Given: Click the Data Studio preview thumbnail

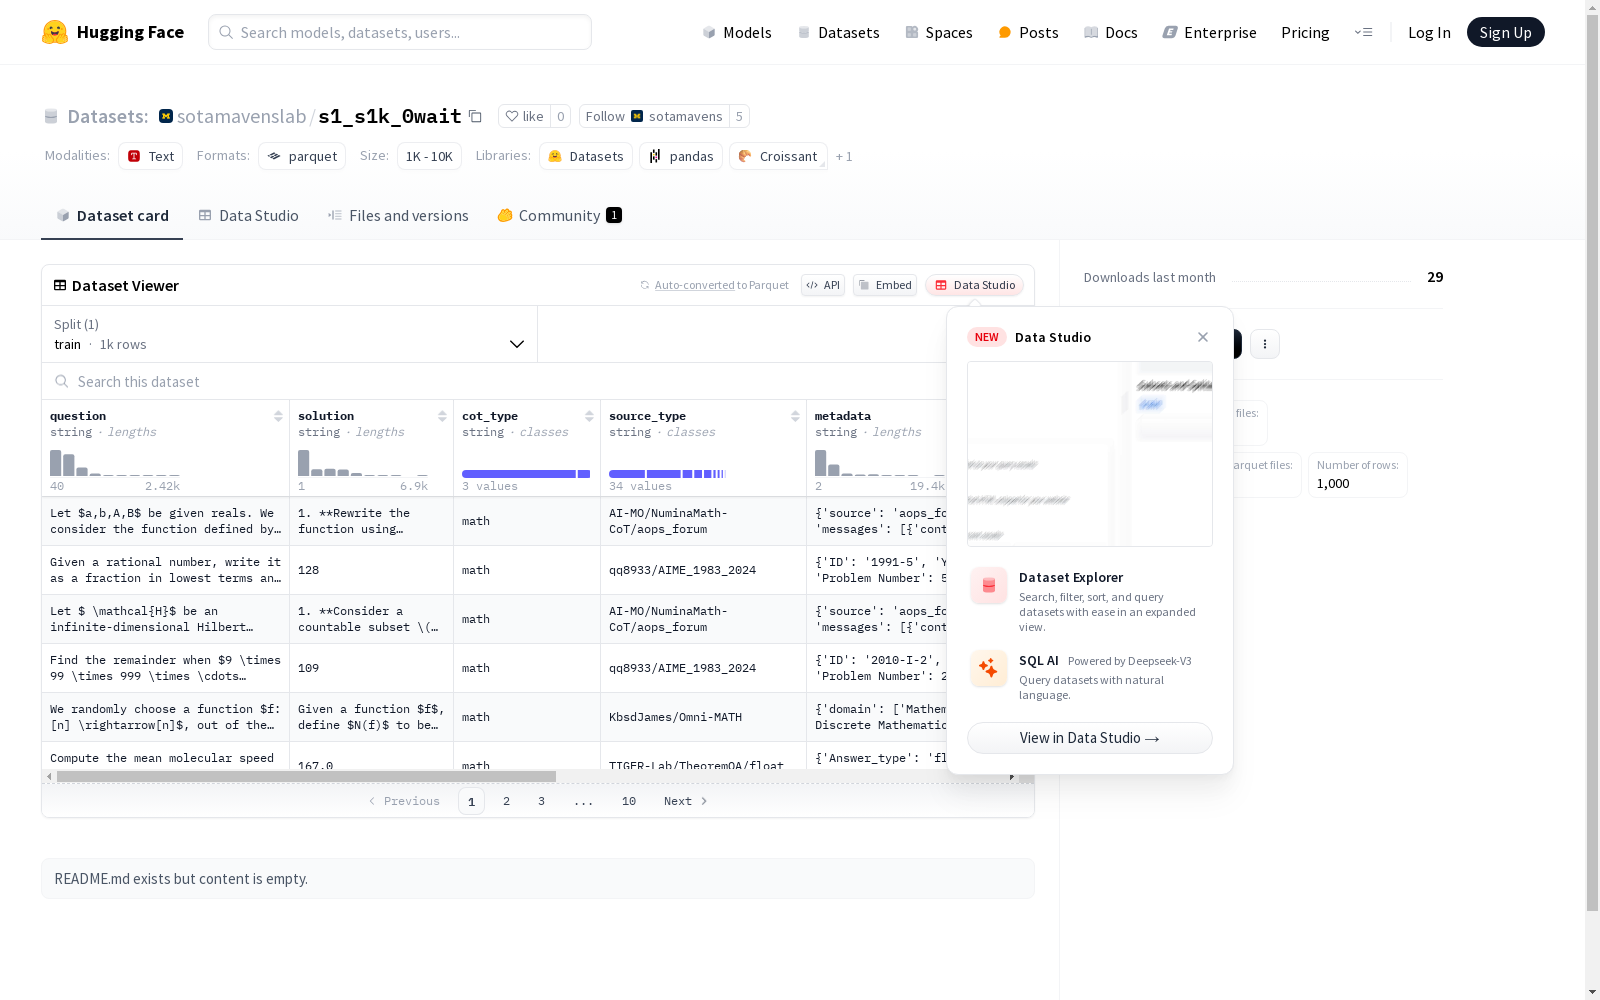Looking at the screenshot, I should (x=1090, y=454).
